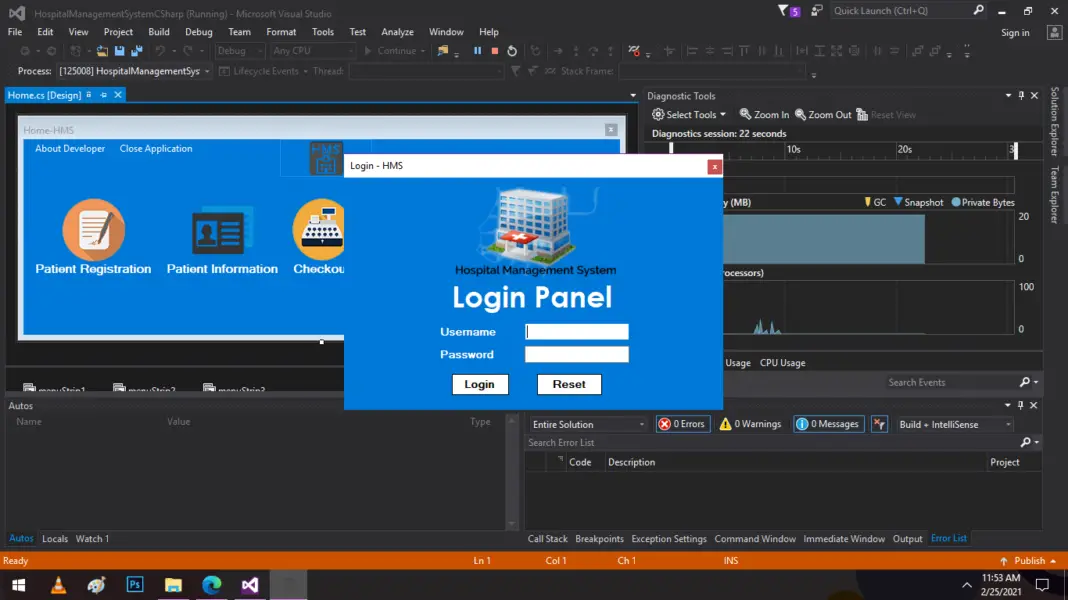
Task: Click the clear filter icon in Error List
Action: coord(879,424)
